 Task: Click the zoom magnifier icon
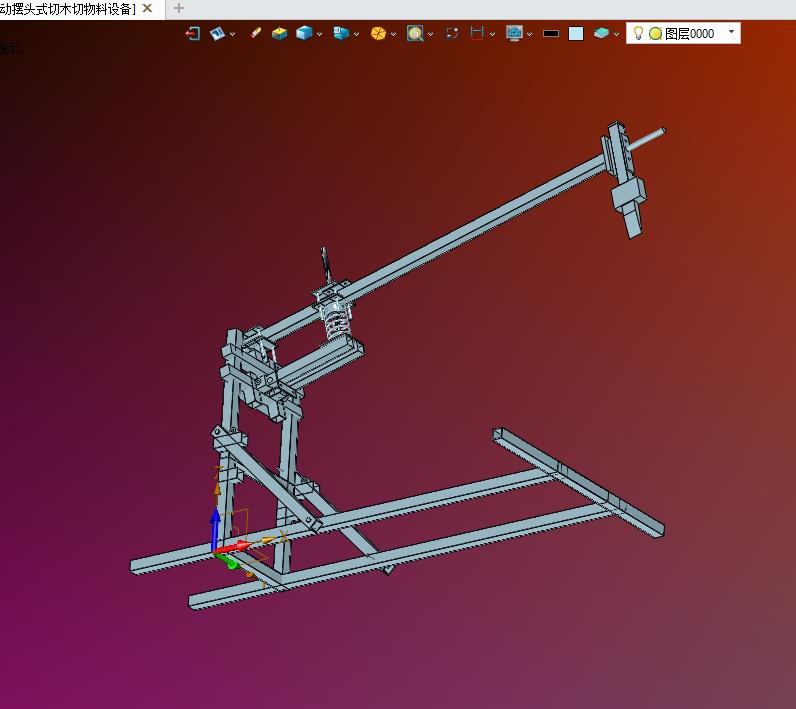(415, 33)
